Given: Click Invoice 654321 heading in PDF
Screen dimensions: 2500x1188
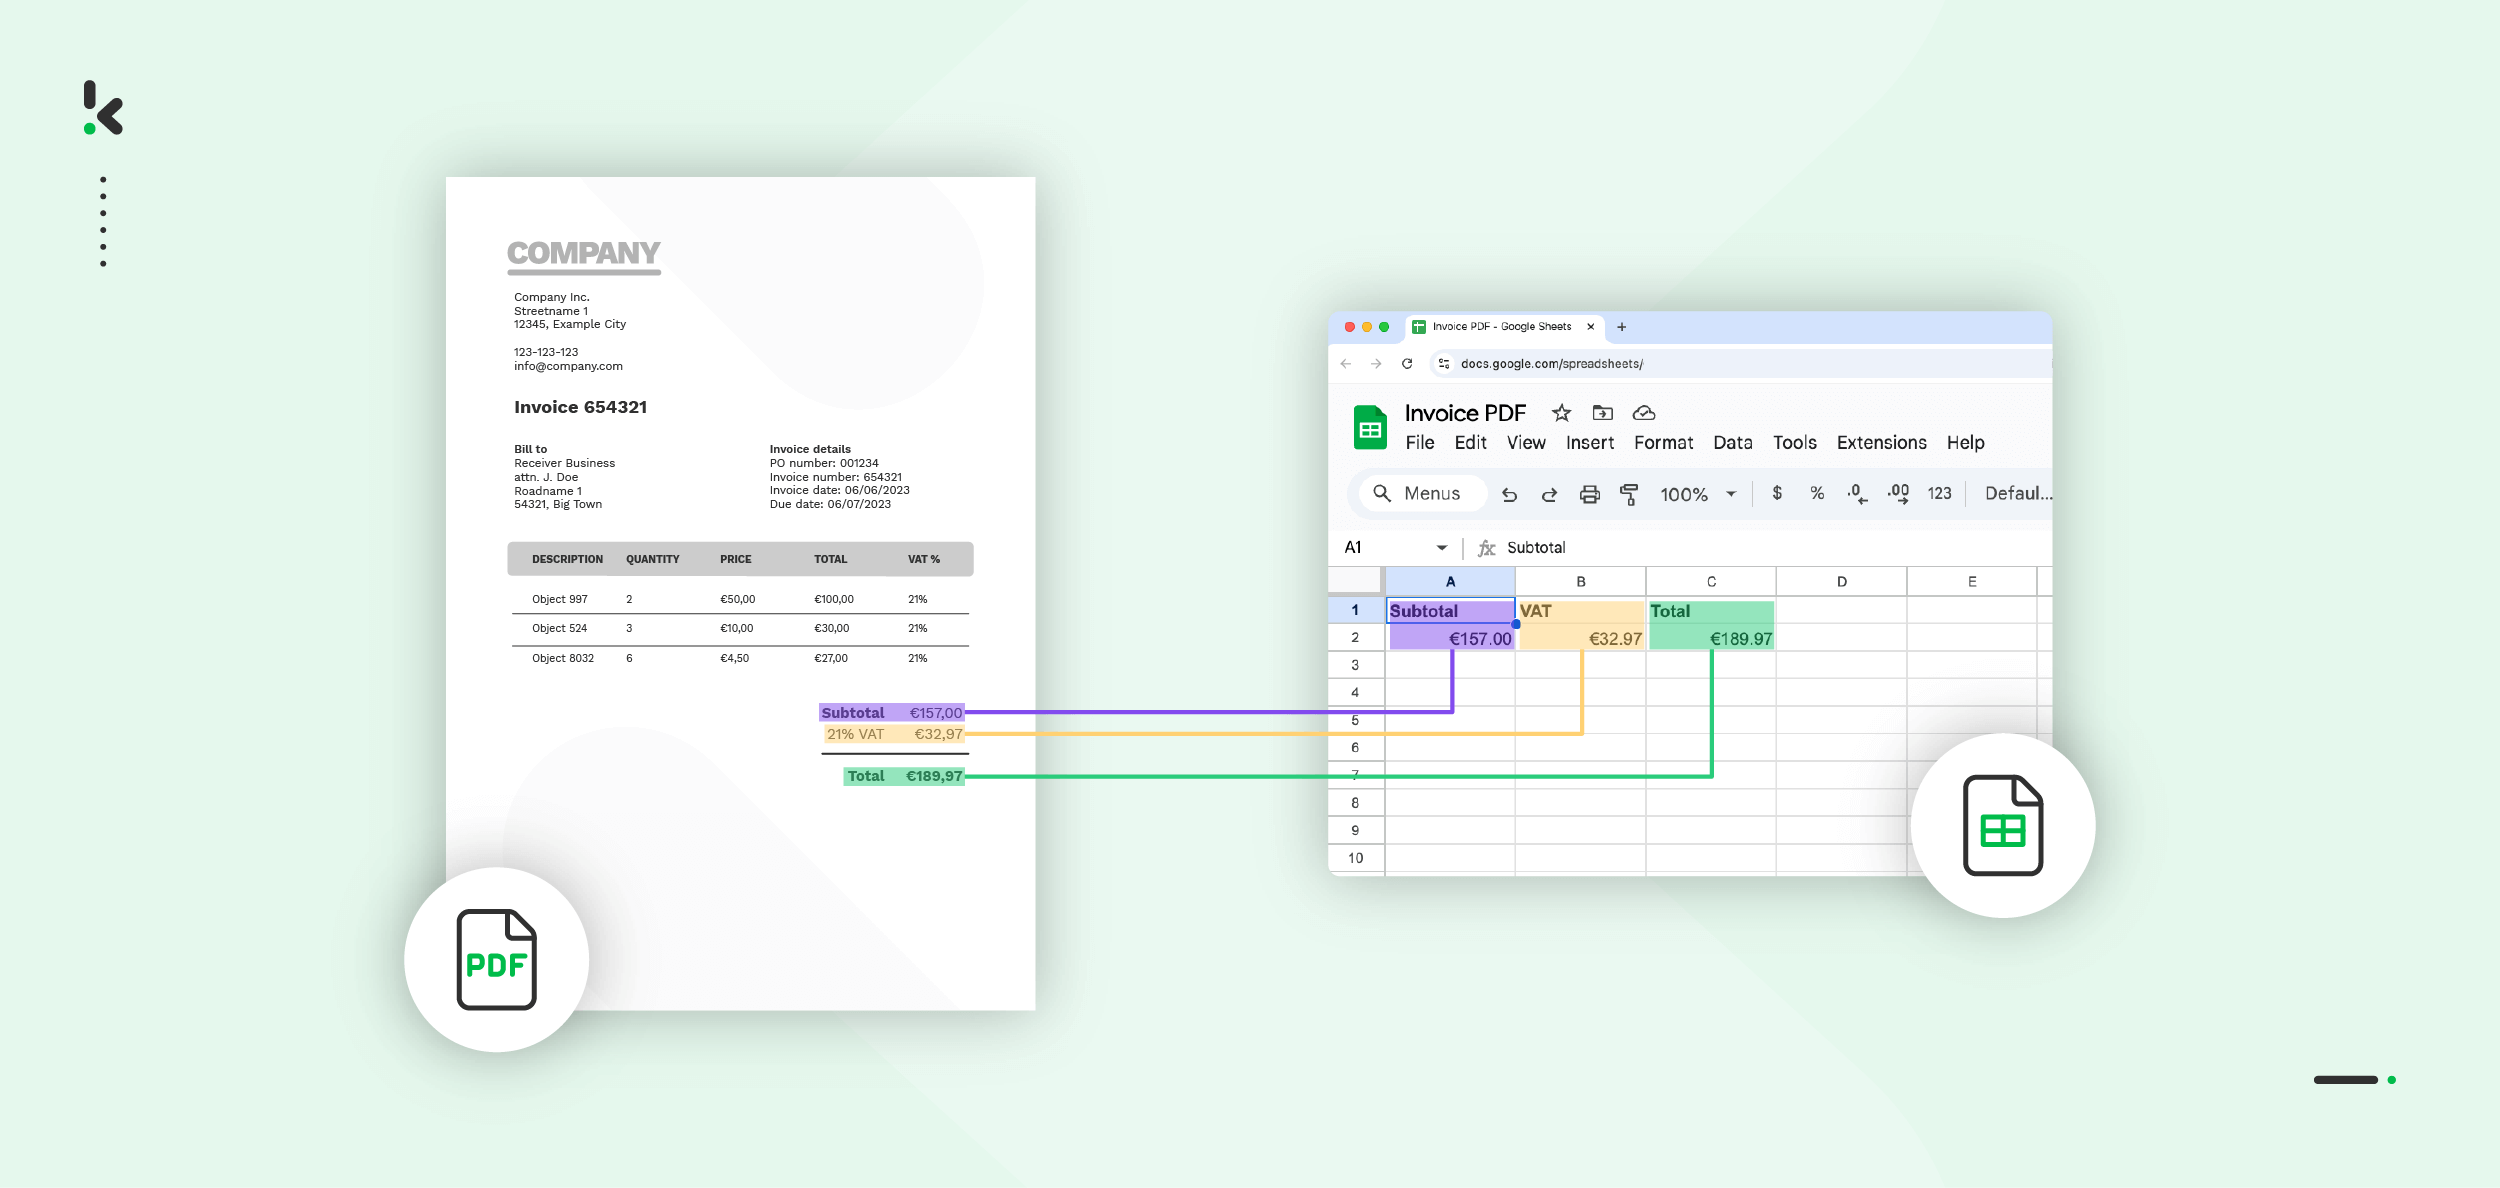Looking at the screenshot, I should tap(580, 407).
